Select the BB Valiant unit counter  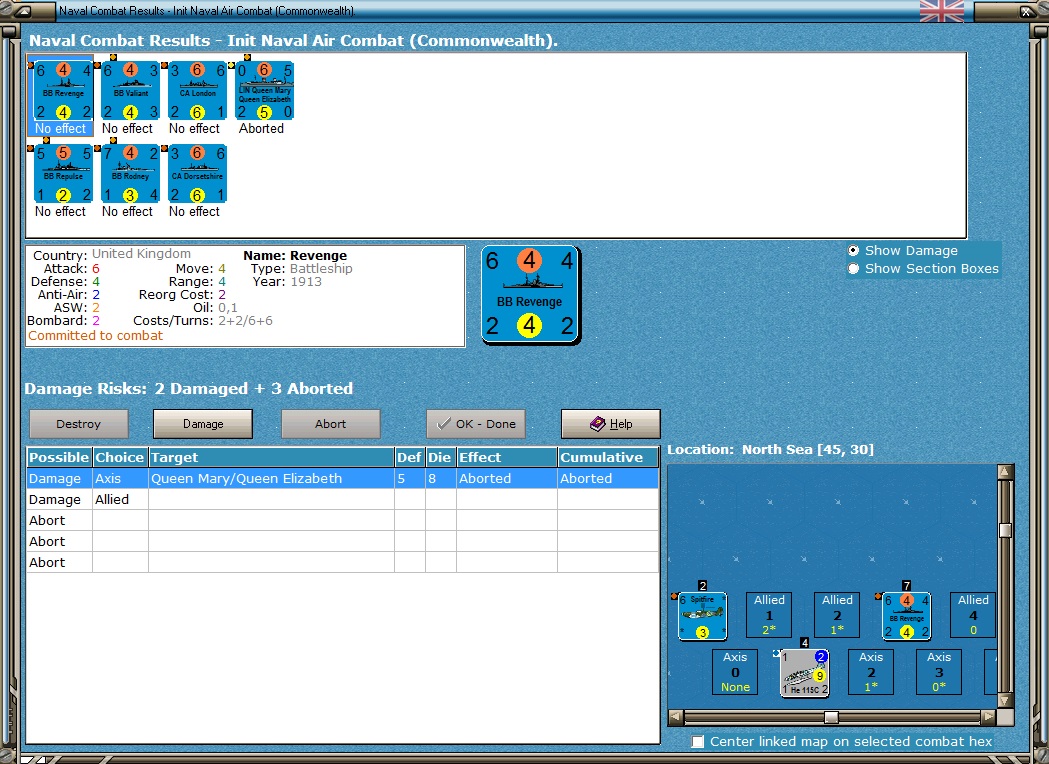click(130, 90)
